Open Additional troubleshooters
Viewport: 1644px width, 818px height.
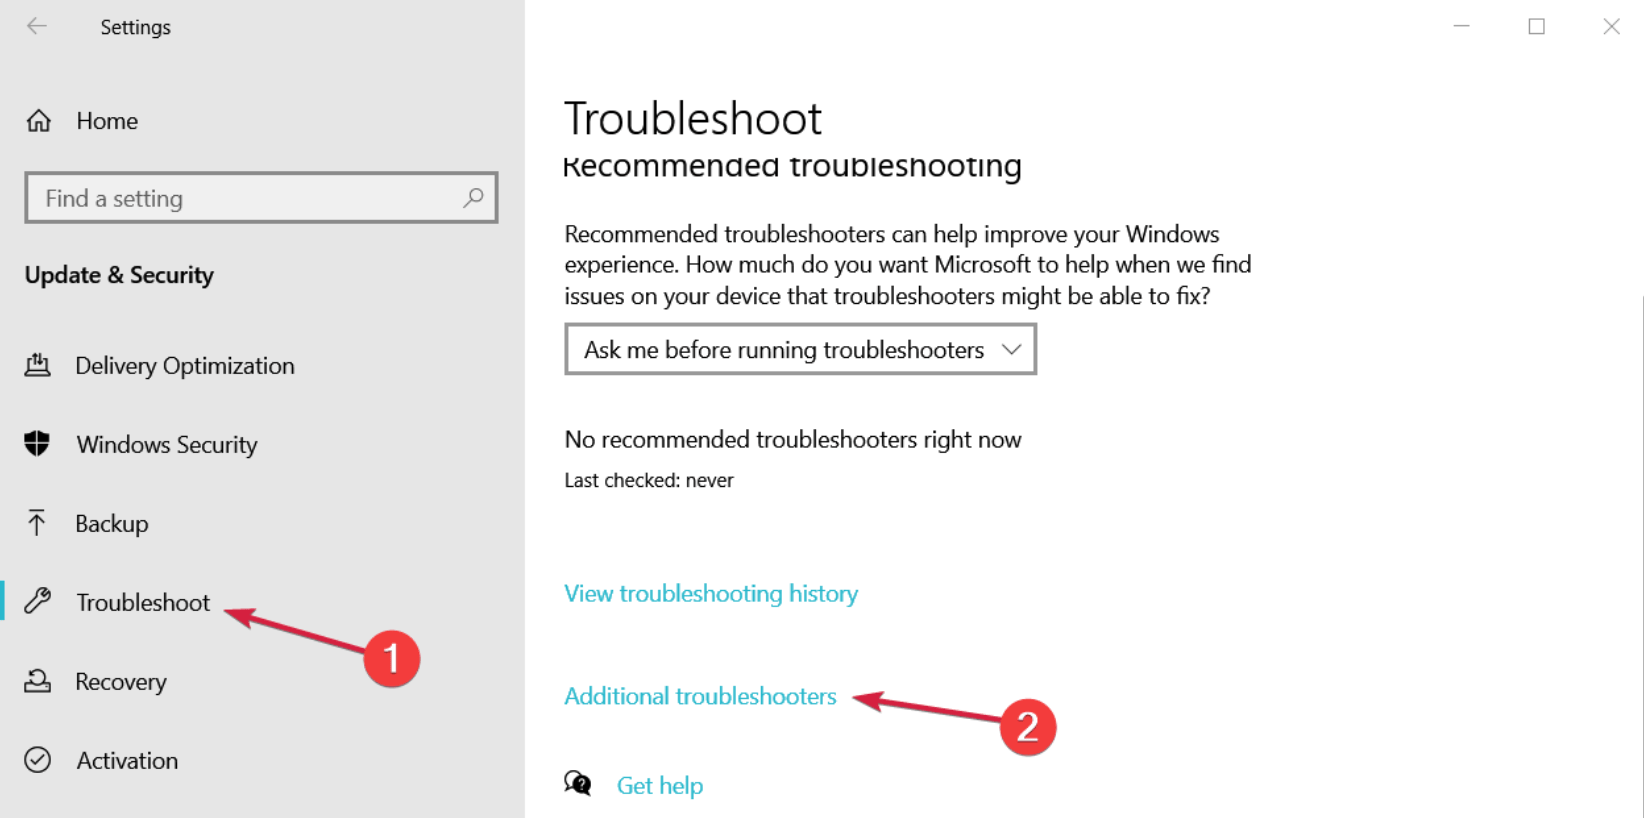[700, 695]
